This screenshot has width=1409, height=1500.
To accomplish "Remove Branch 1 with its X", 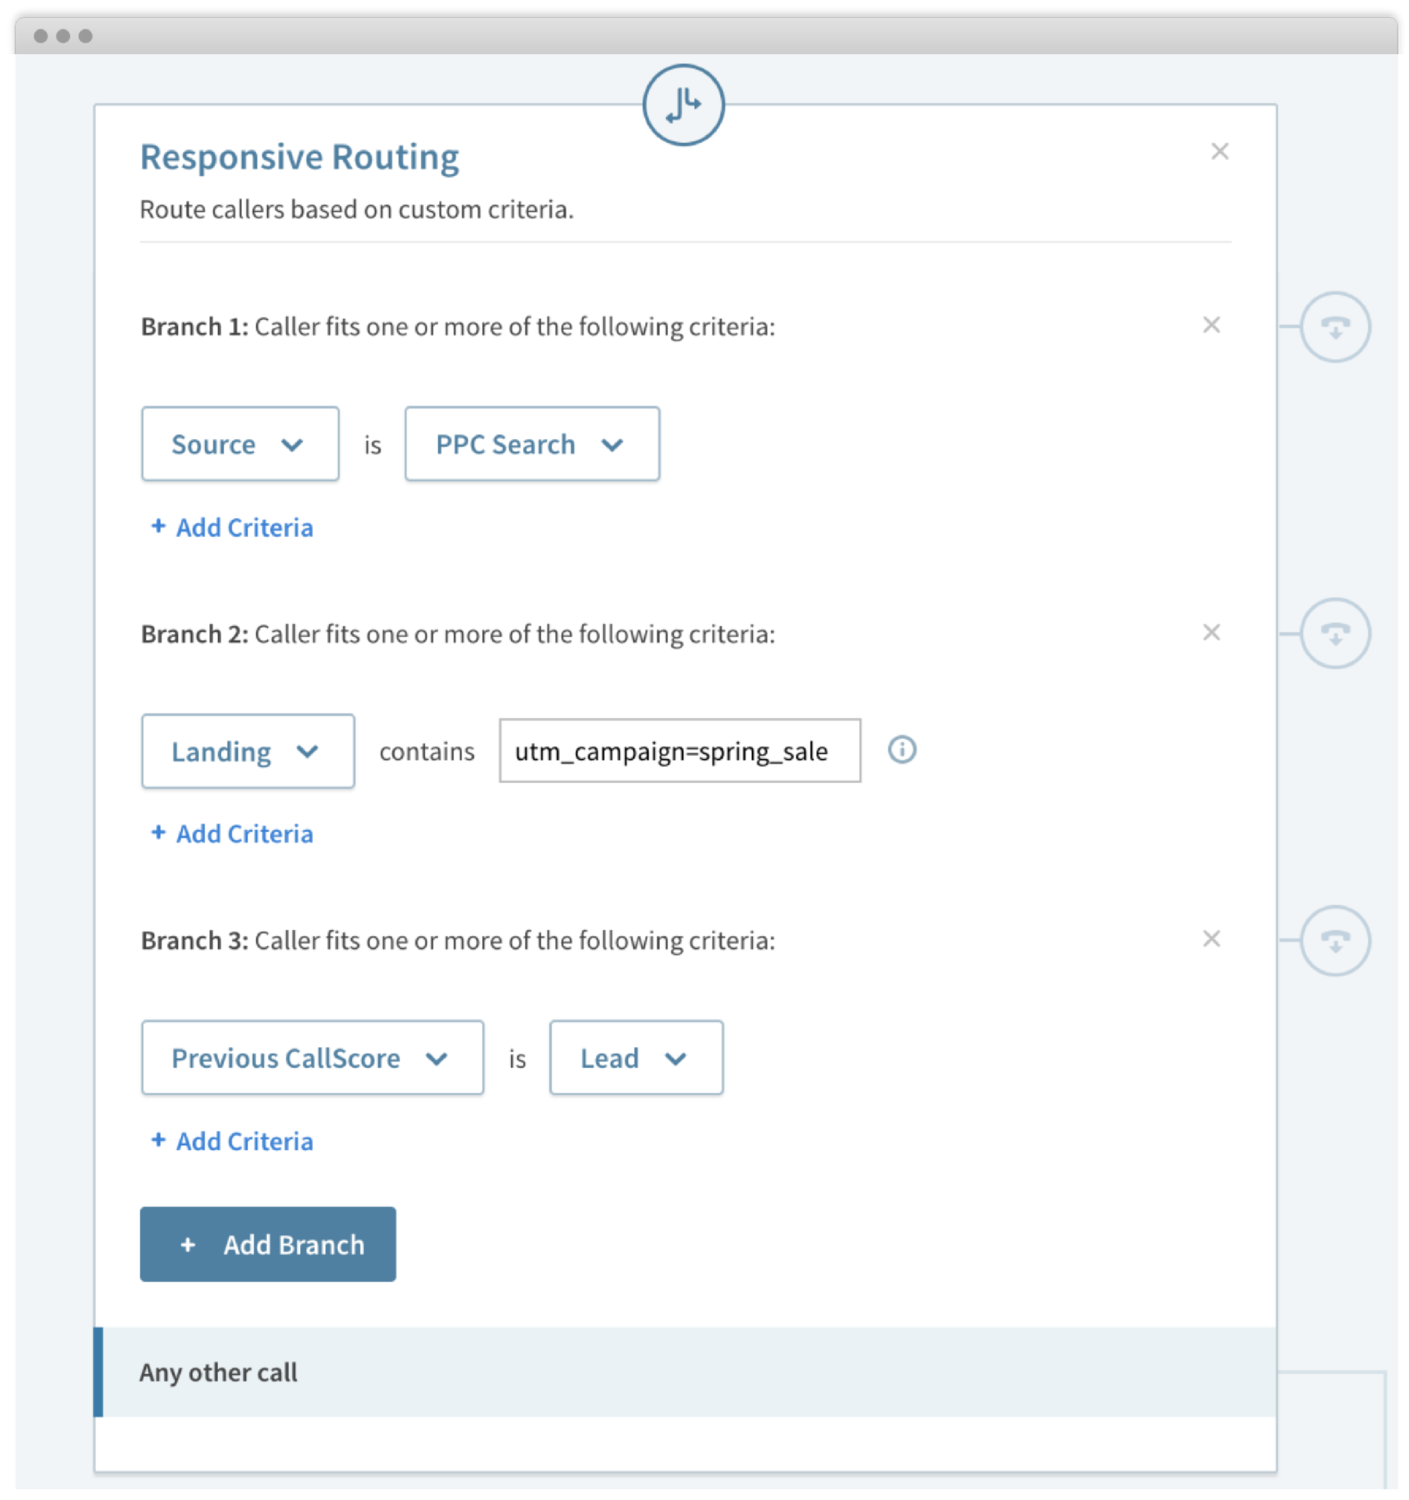I will point(1211,325).
